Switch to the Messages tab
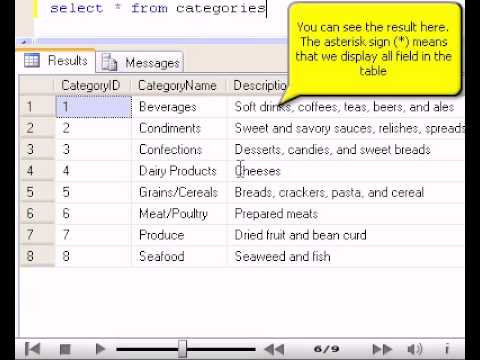Viewport: 480px width, 360px height. click(x=140, y=62)
